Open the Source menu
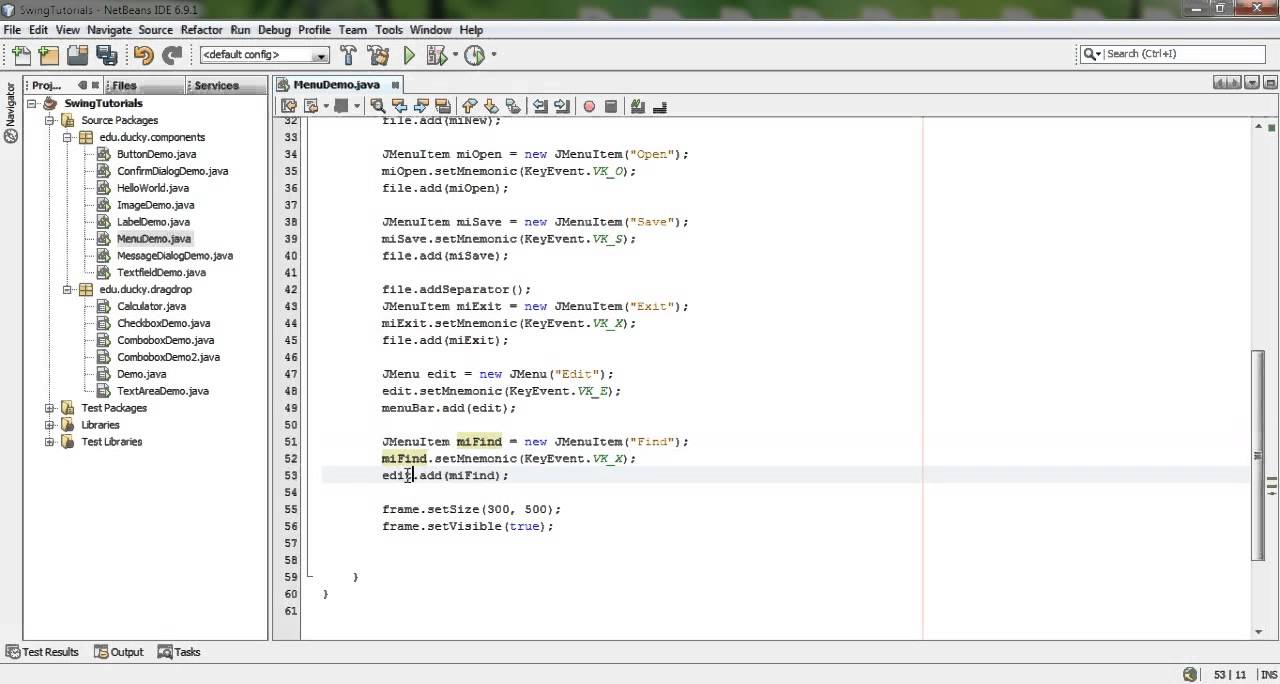 coord(155,30)
